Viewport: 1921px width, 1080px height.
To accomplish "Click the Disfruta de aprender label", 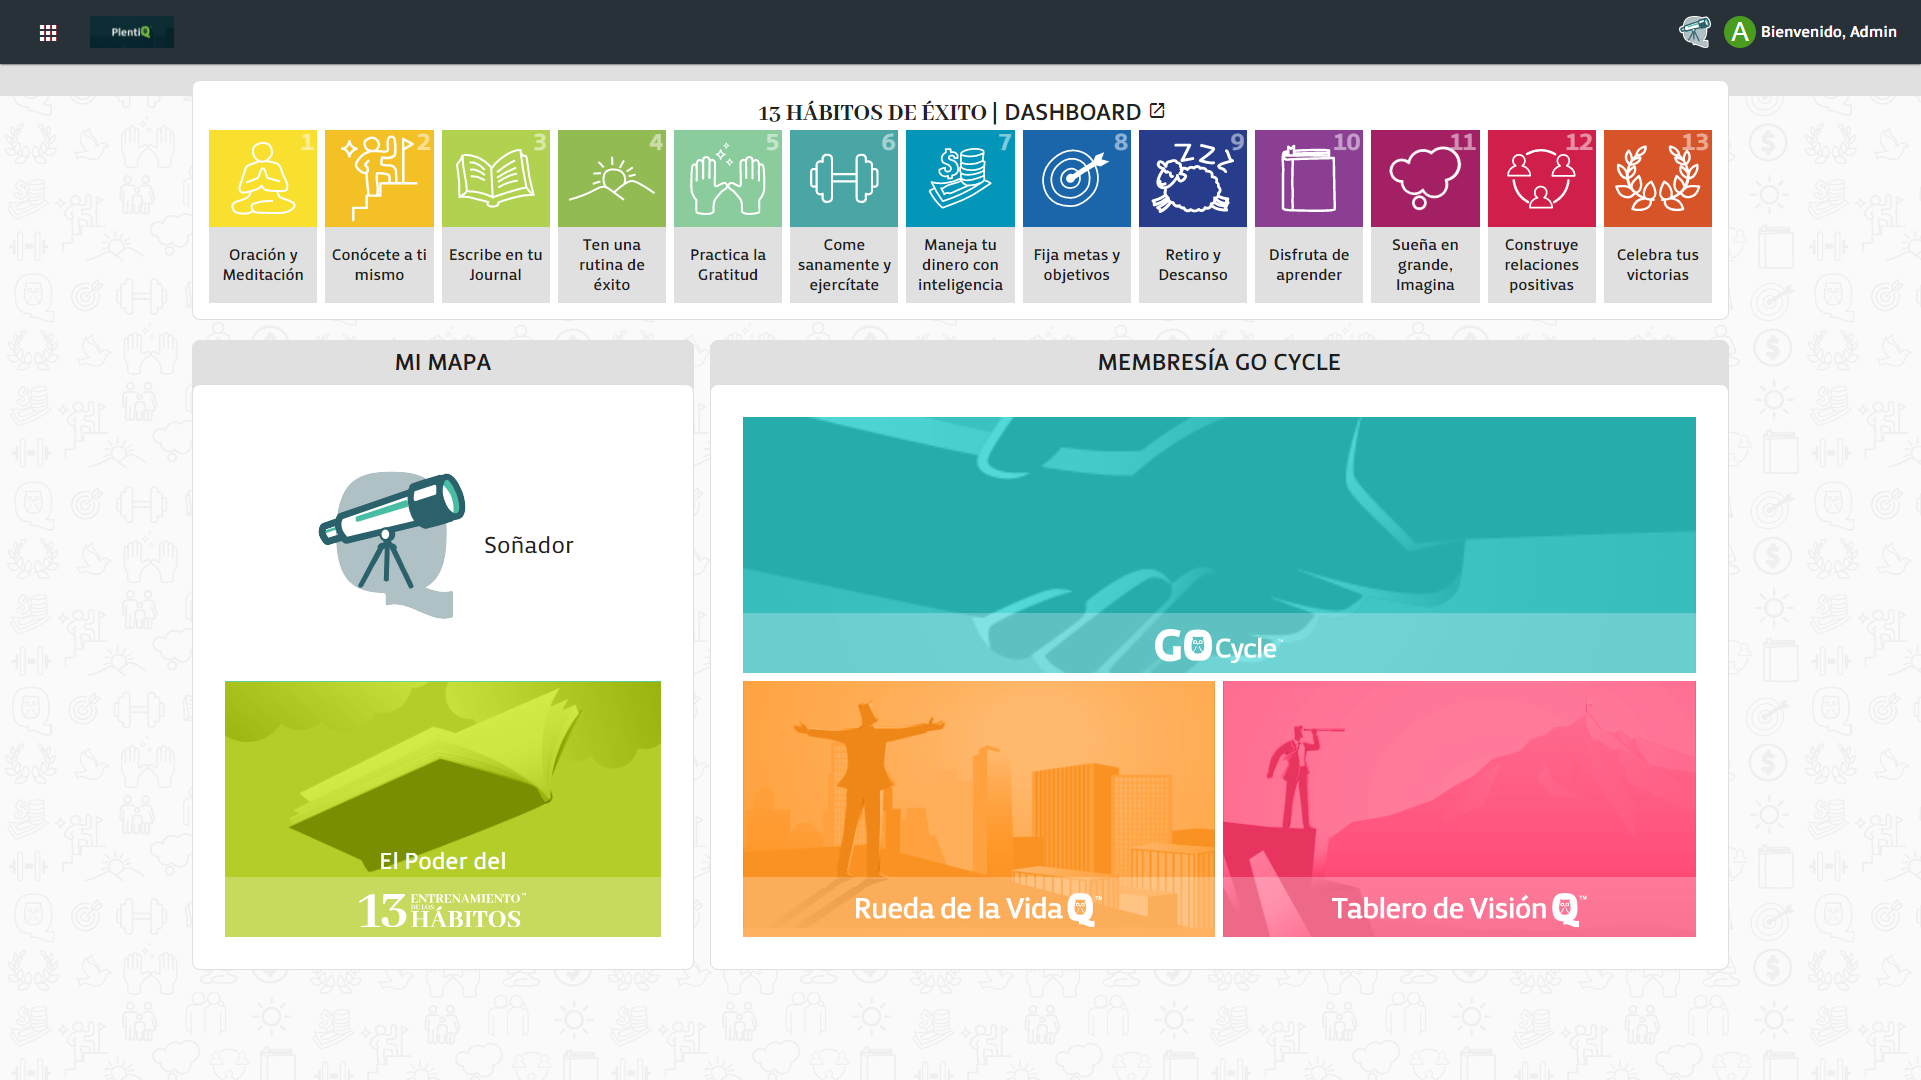I will tap(1309, 265).
